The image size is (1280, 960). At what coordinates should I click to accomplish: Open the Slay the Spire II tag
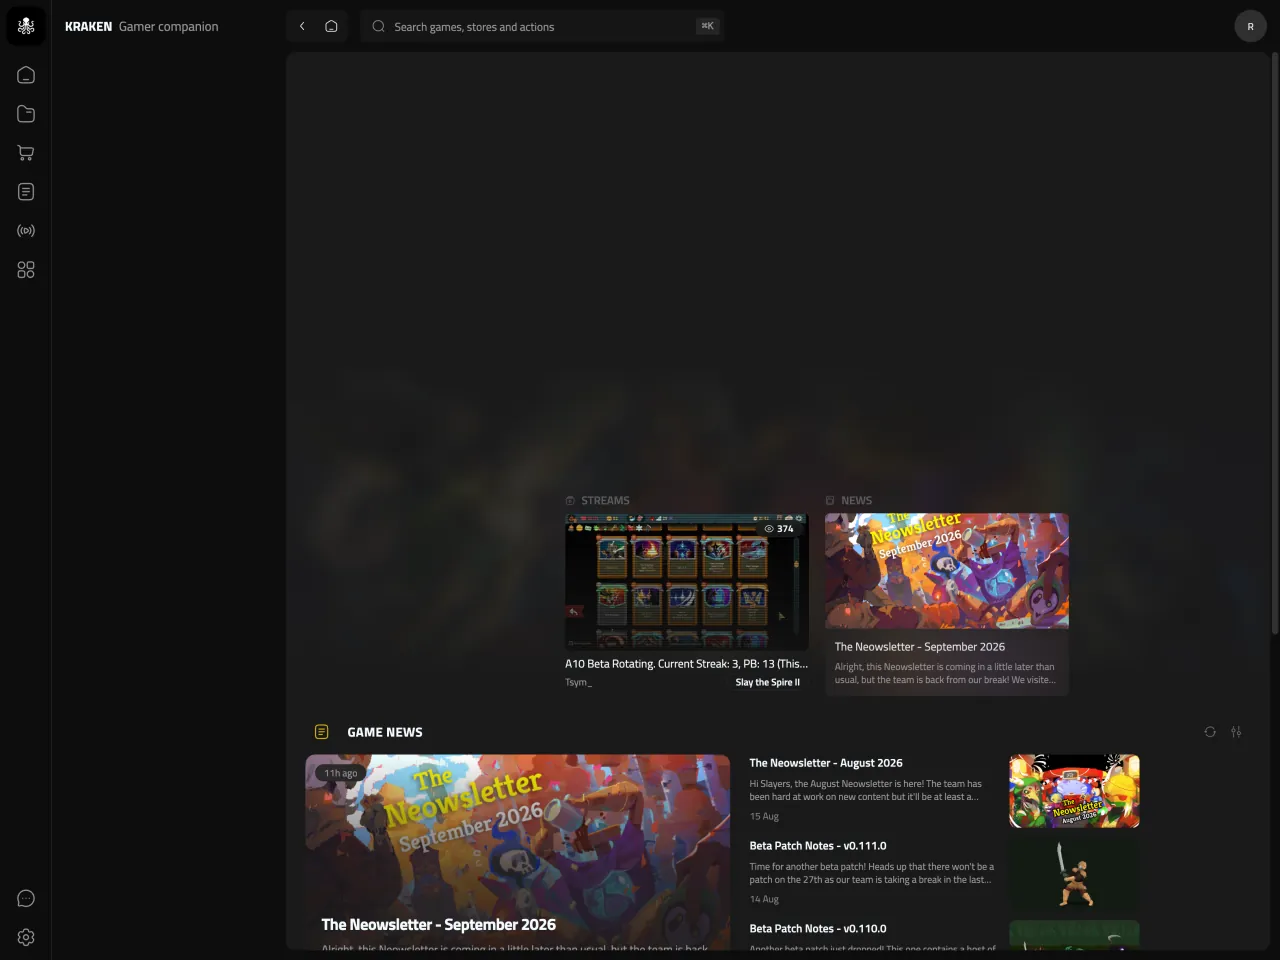[x=768, y=682]
